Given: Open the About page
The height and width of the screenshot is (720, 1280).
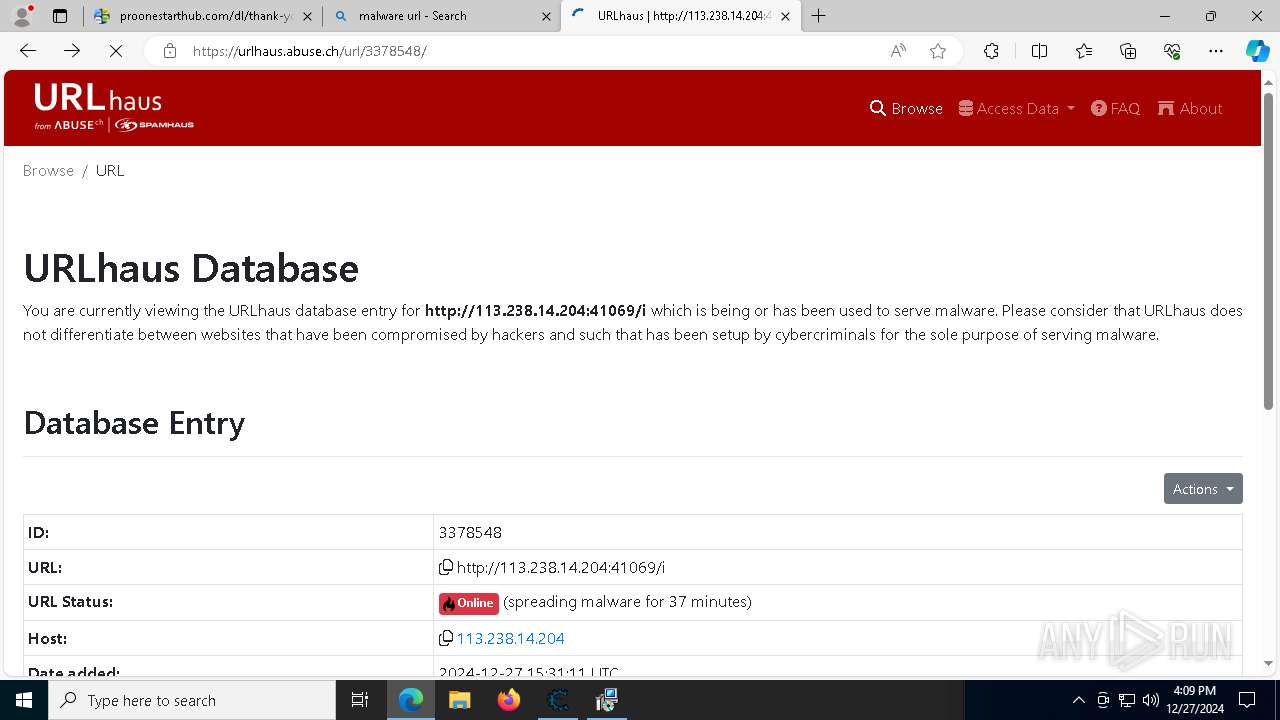Looking at the screenshot, I should [1190, 108].
